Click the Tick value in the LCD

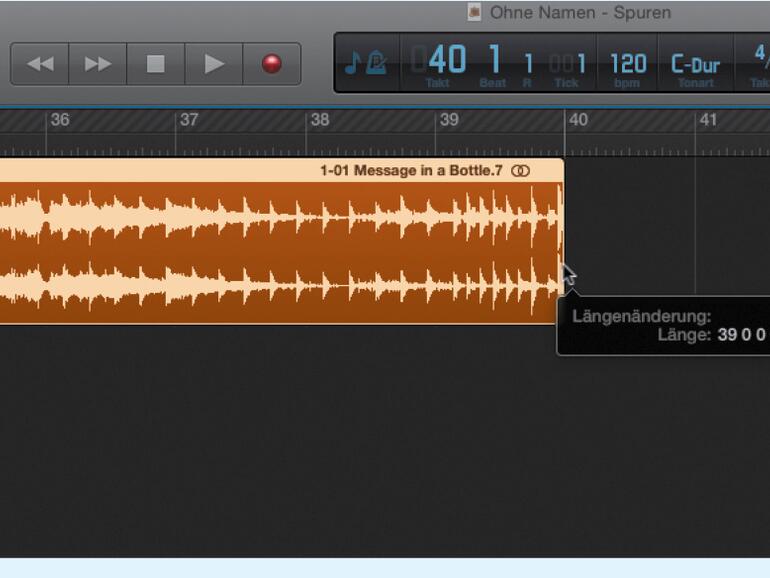568,63
